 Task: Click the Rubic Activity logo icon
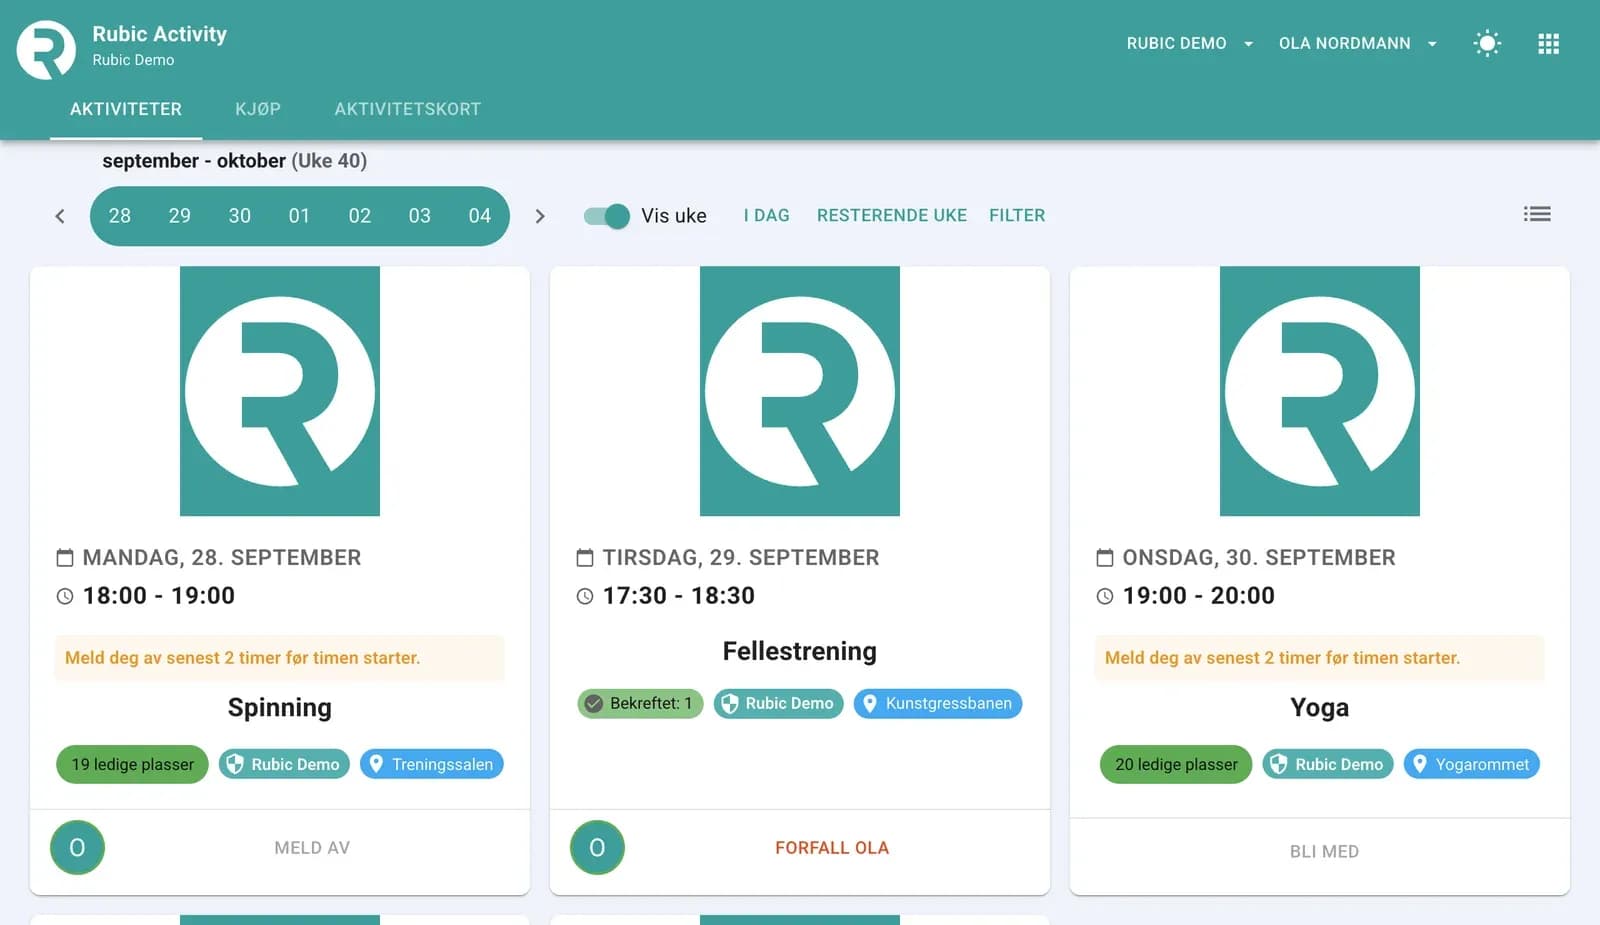tap(46, 49)
